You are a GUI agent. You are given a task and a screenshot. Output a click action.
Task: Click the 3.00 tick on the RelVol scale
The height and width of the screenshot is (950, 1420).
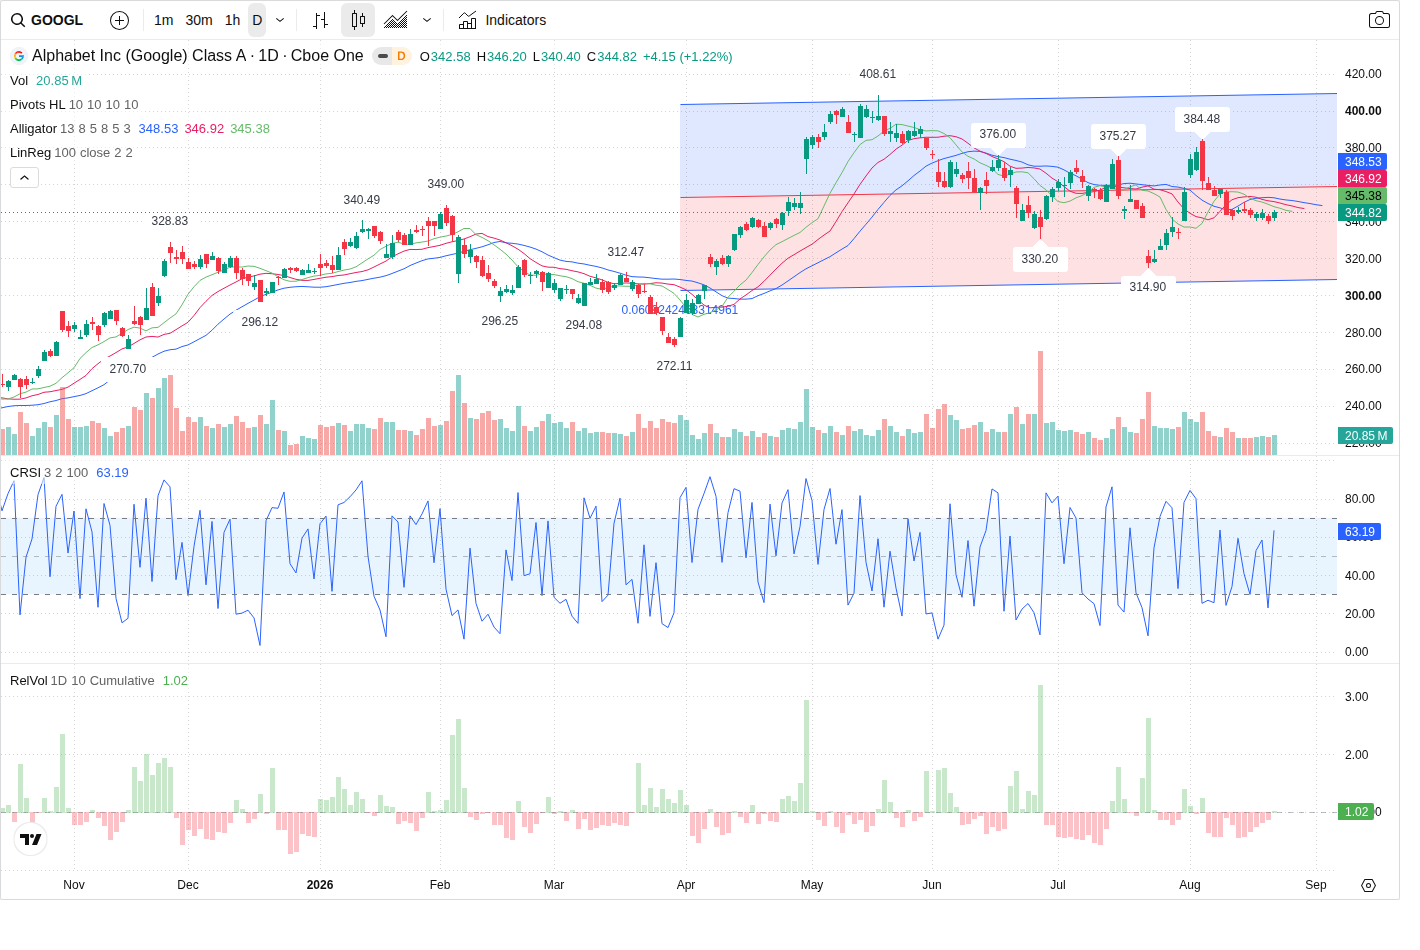[x=1357, y=697]
